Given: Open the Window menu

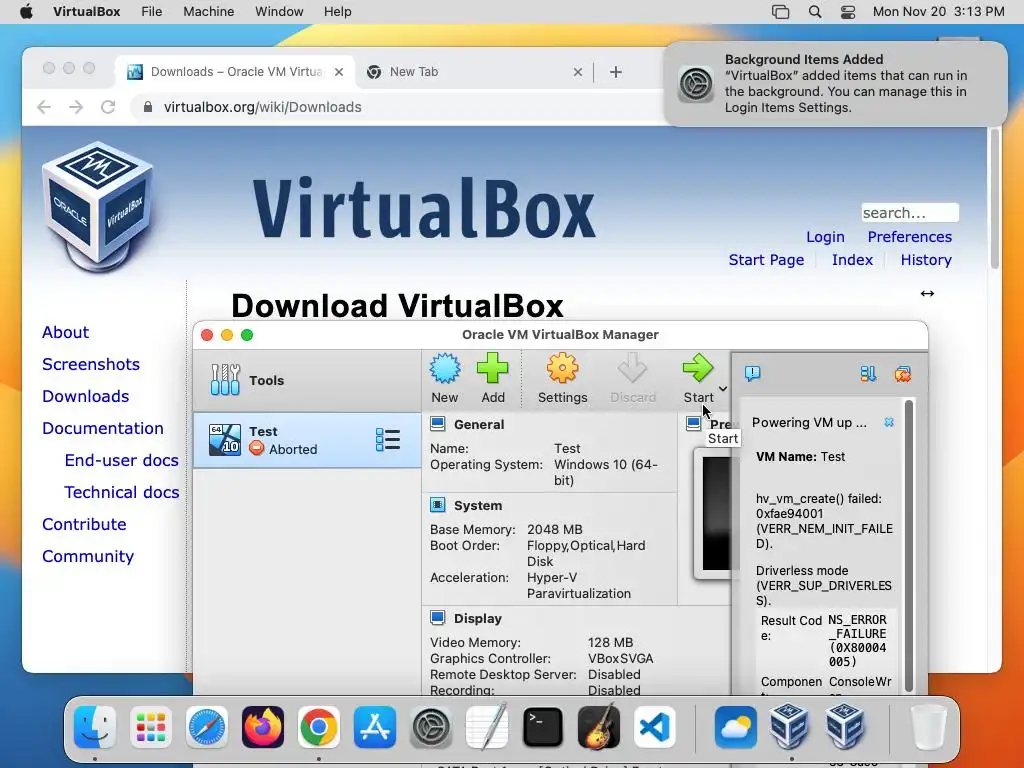Looking at the screenshot, I should point(279,12).
